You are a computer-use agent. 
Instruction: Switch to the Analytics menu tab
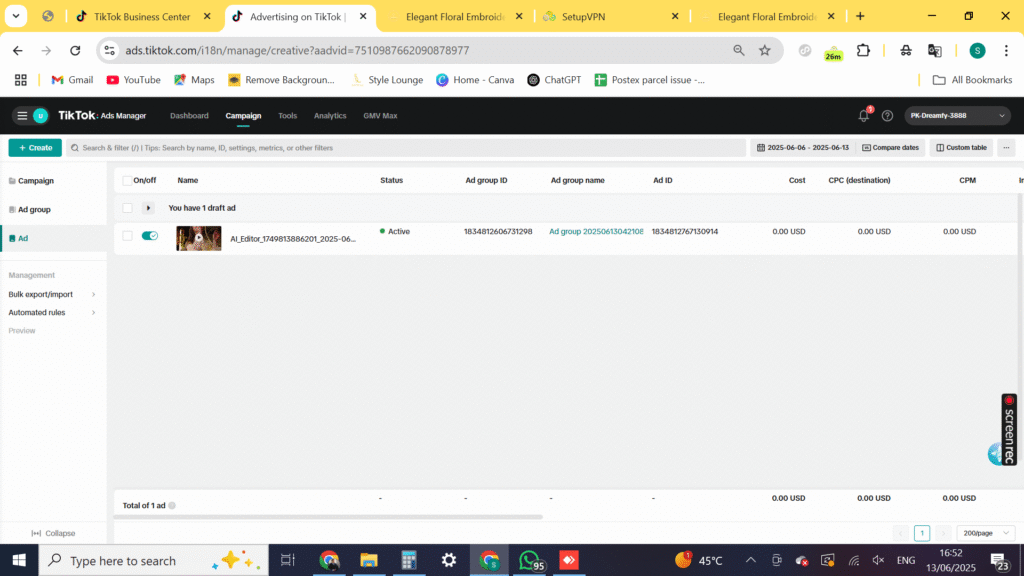tap(330, 116)
